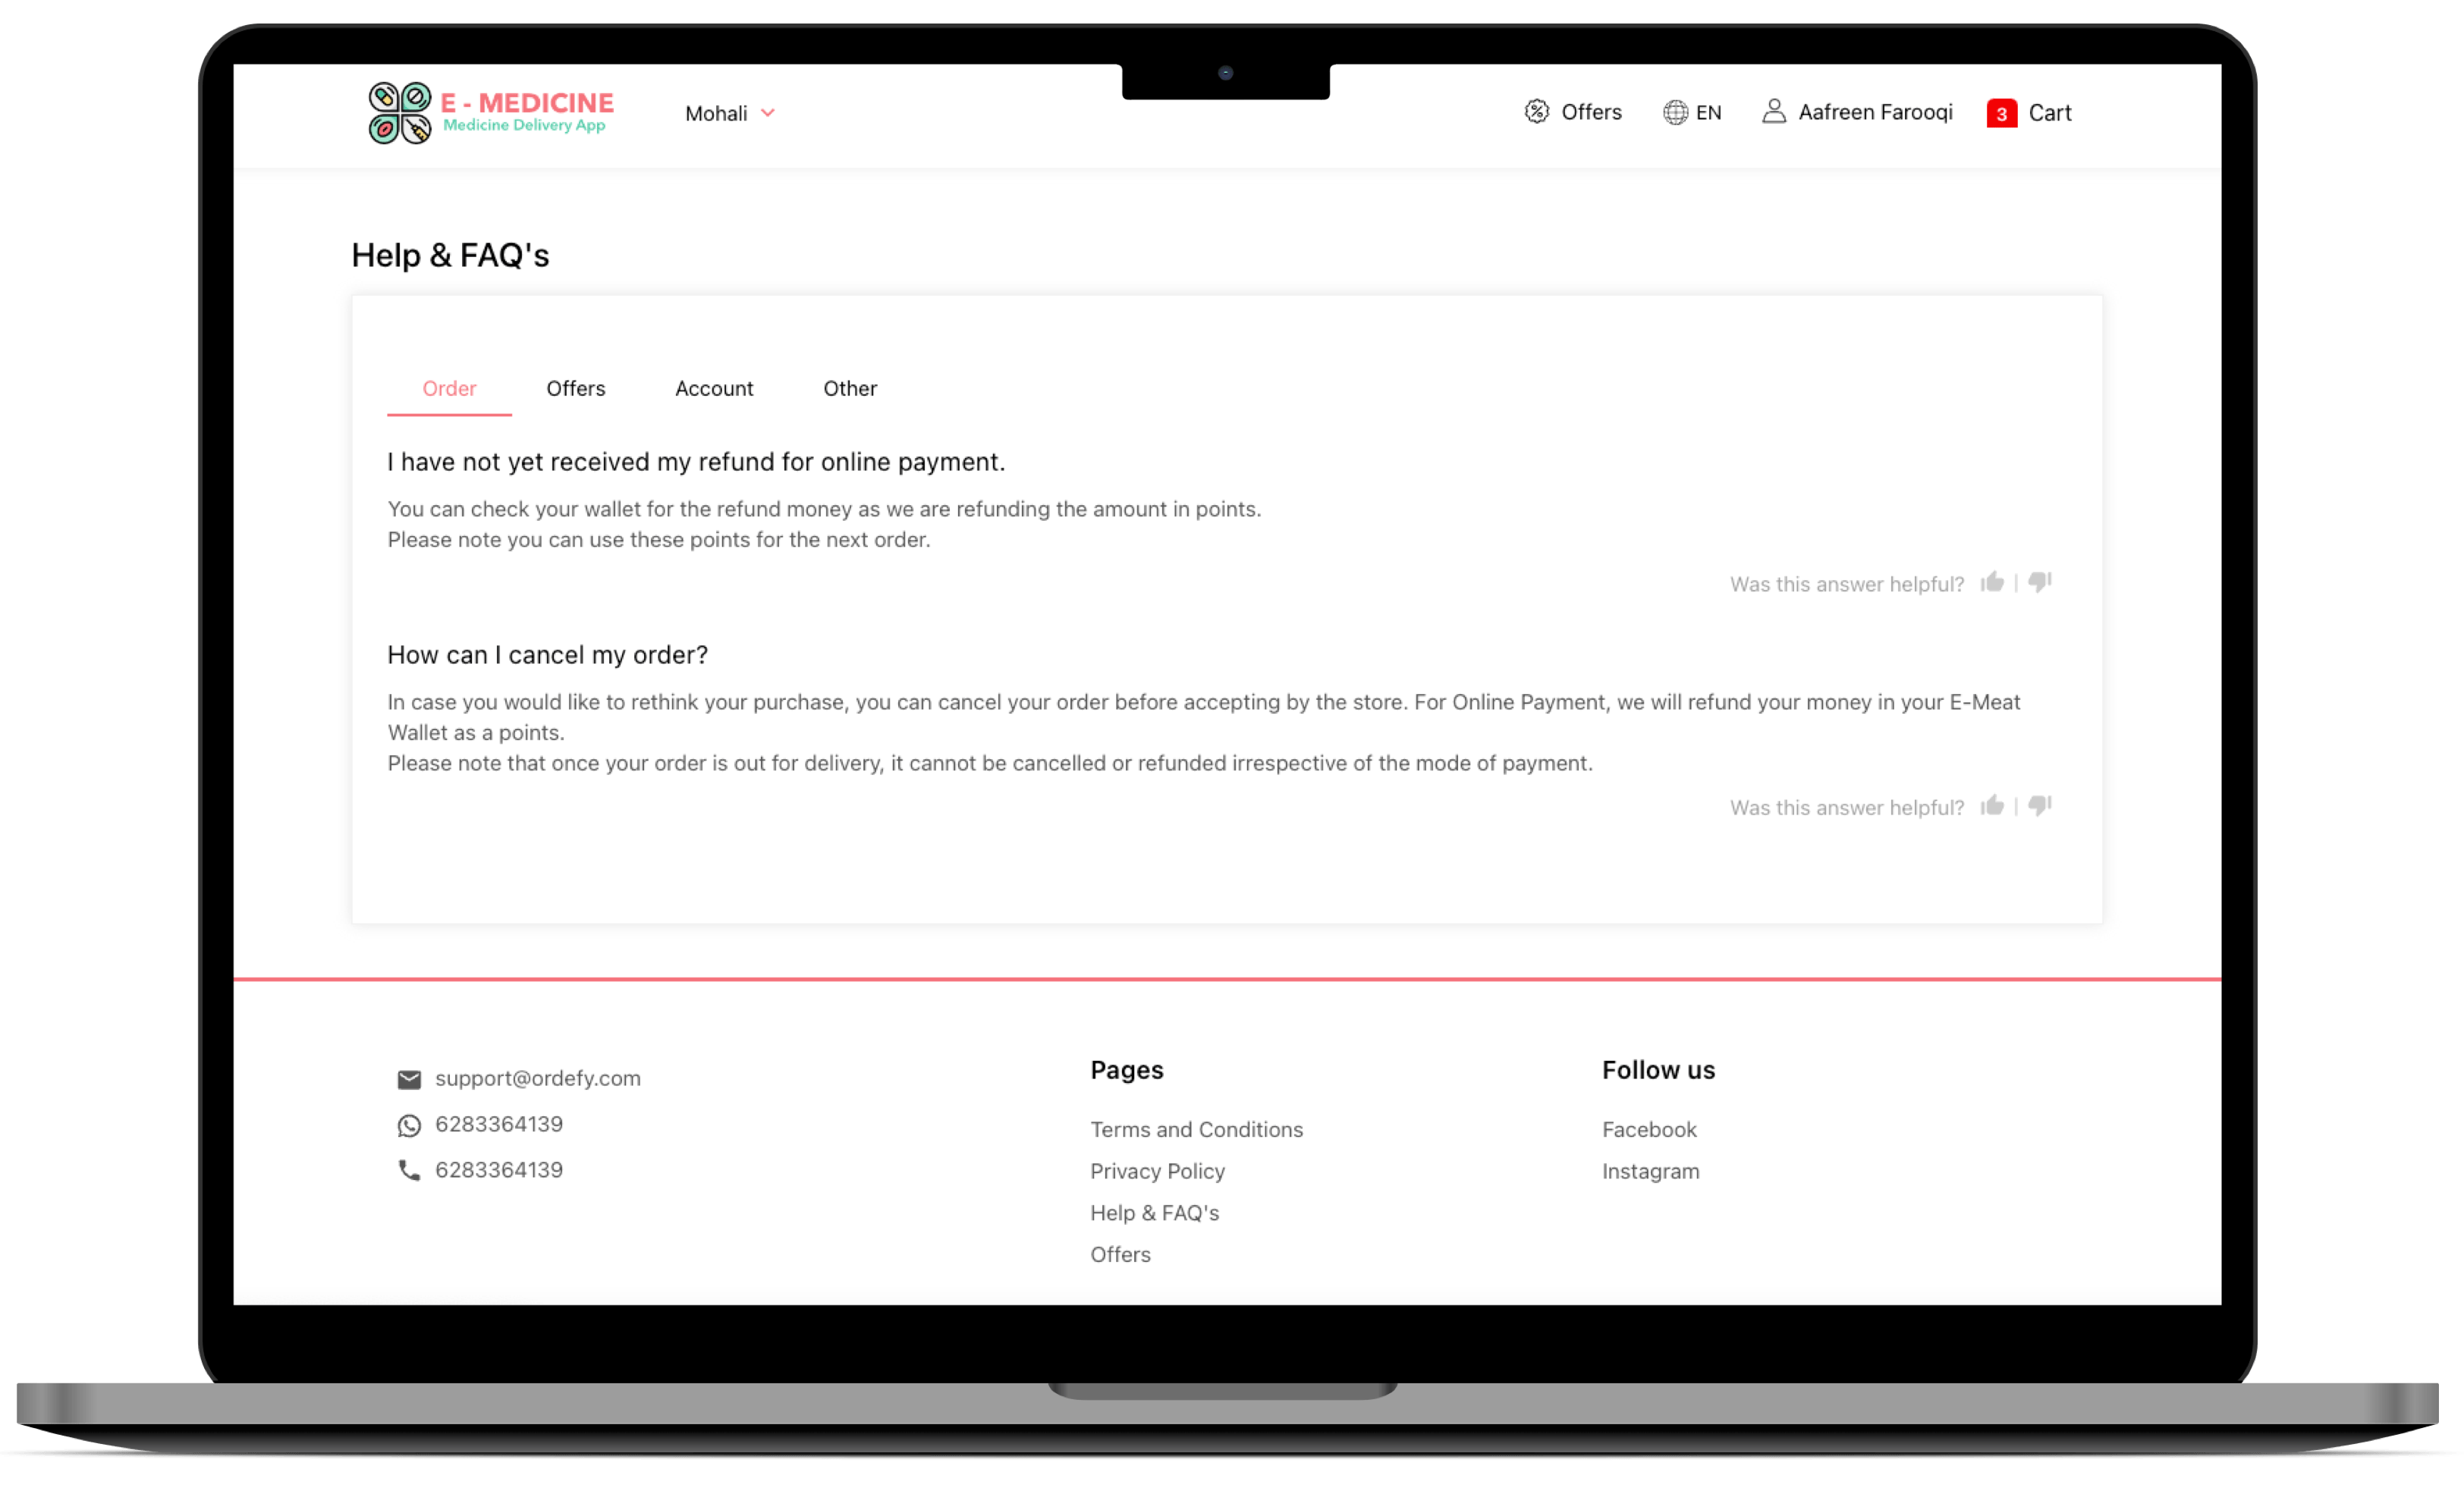This screenshot has width=2464, height=1494.
Task: Click thumbs down on refund answer
Action: coord(2041,582)
